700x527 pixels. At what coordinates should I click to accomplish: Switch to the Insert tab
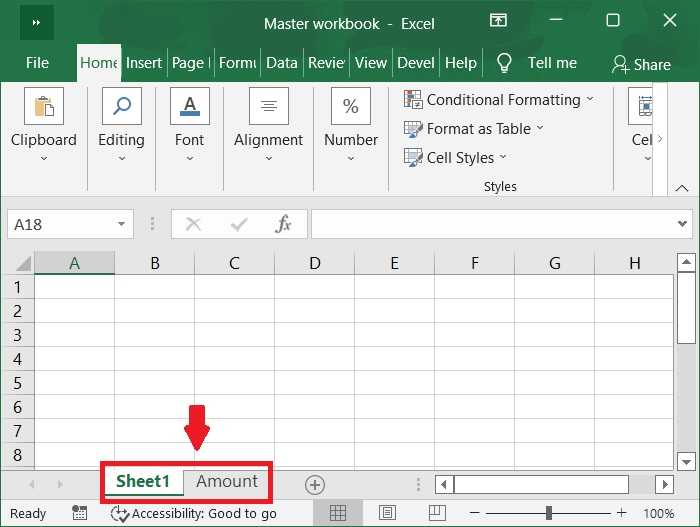(144, 63)
